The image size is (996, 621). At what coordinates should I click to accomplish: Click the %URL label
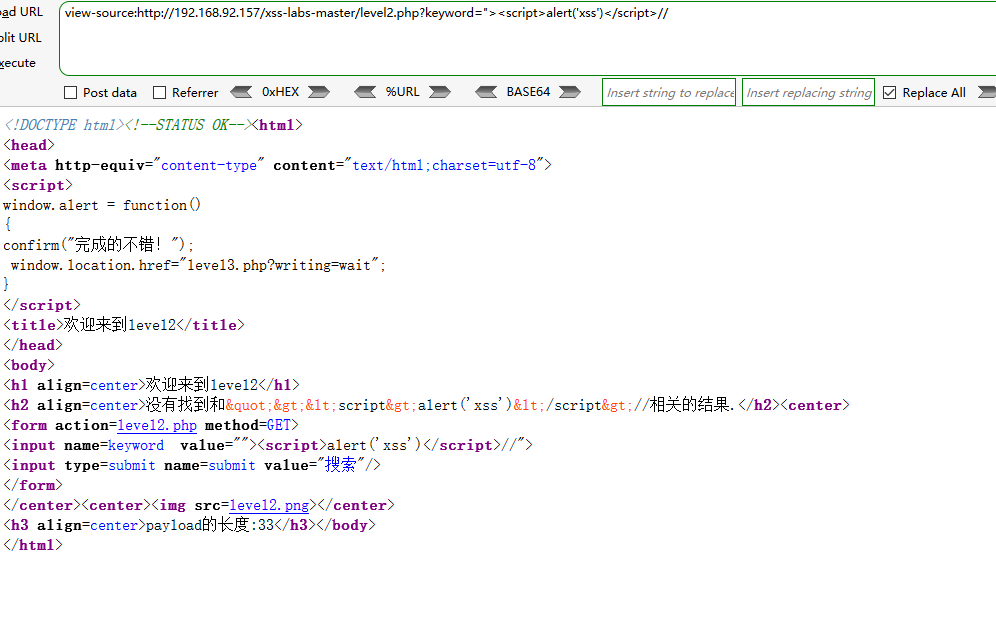[402, 92]
